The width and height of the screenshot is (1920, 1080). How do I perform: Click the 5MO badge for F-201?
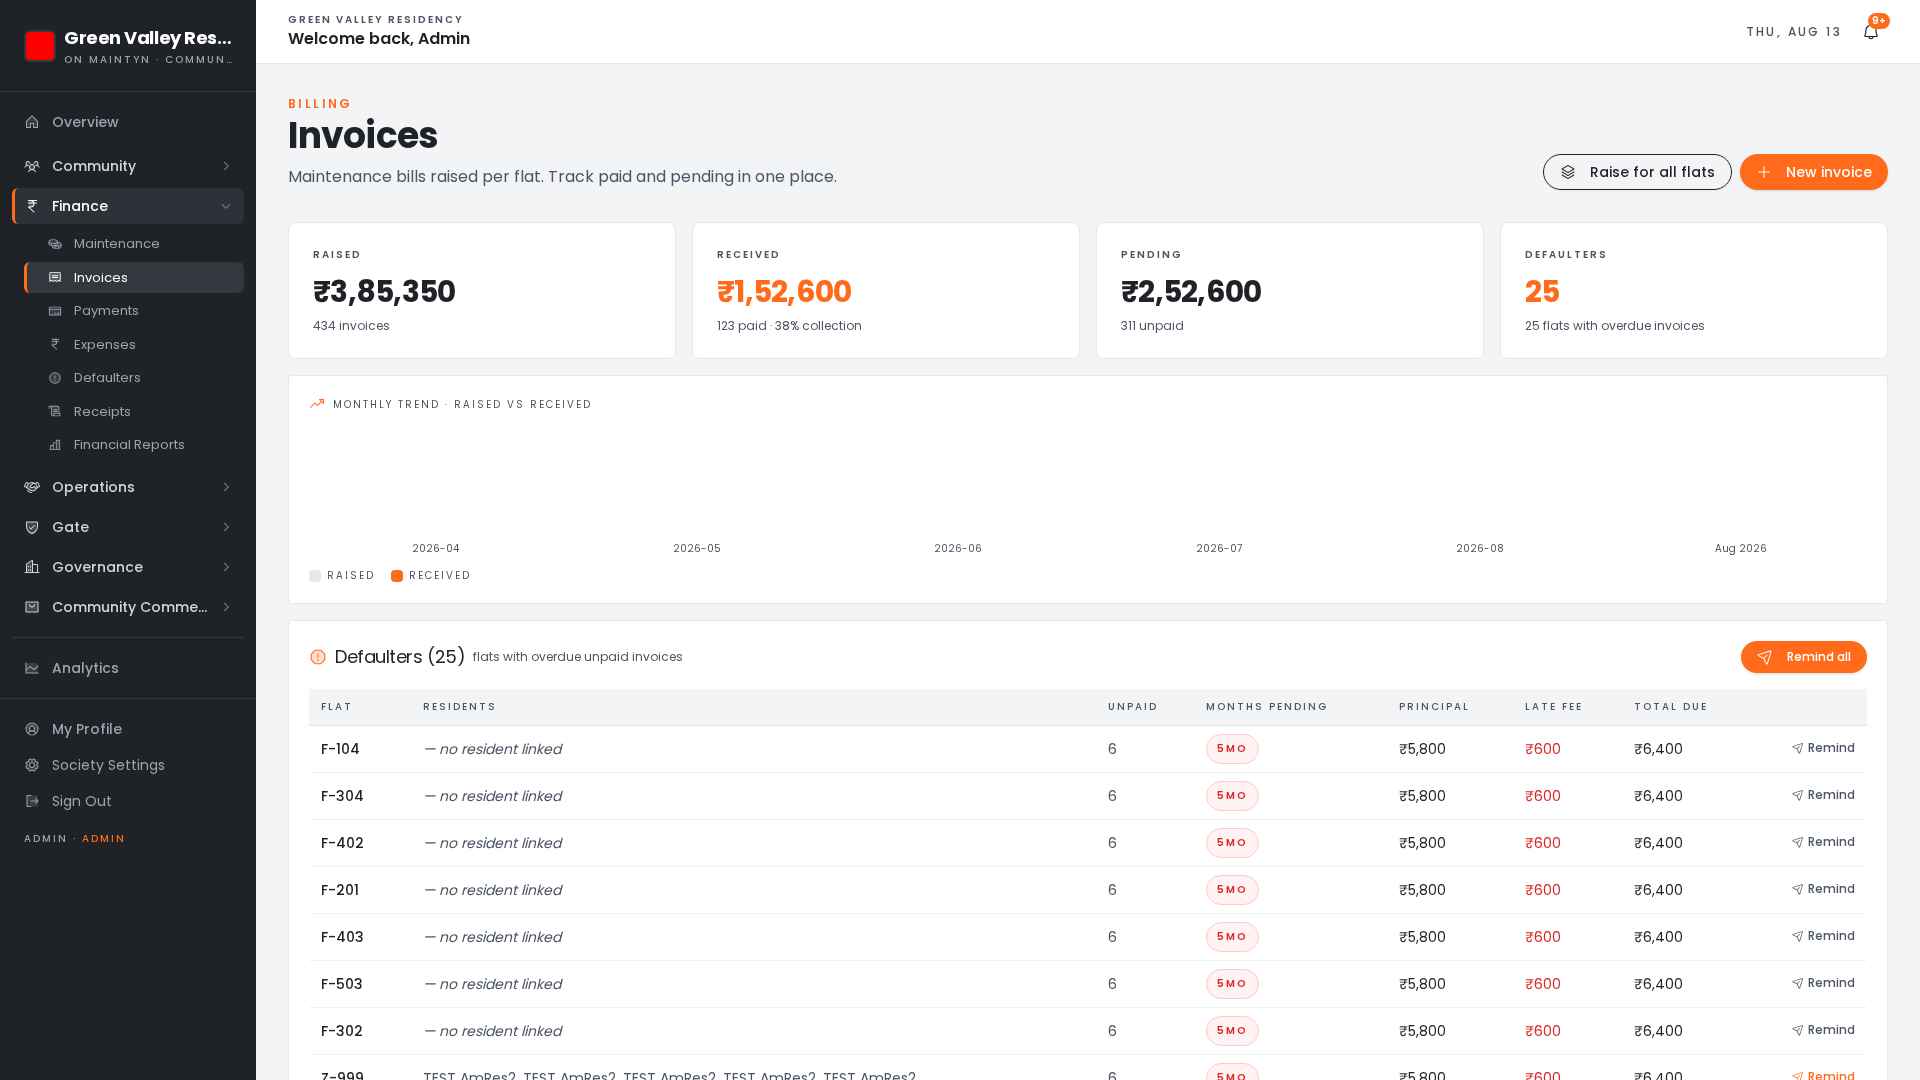click(1232, 890)
